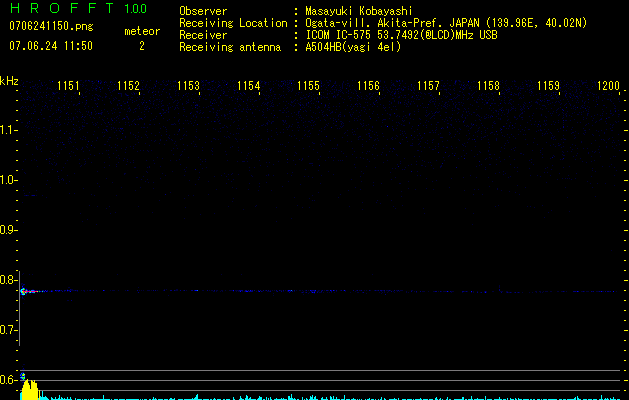Click the HROFFT title text
Image resolution: width=629 pixels, height=400 pixels.
click(x=62, y=8)
